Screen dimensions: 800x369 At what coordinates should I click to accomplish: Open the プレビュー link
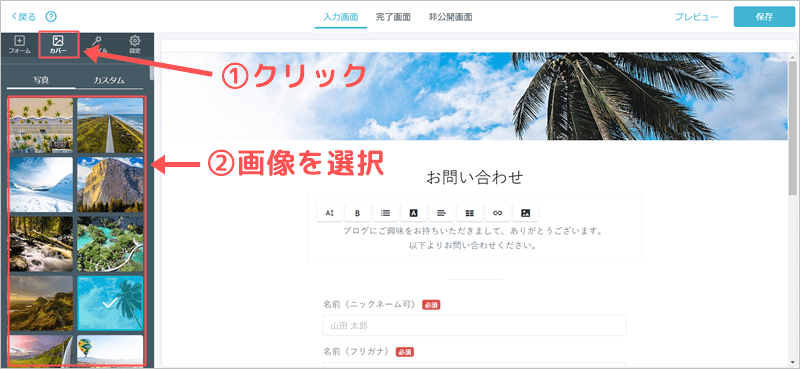click(696, 17)
